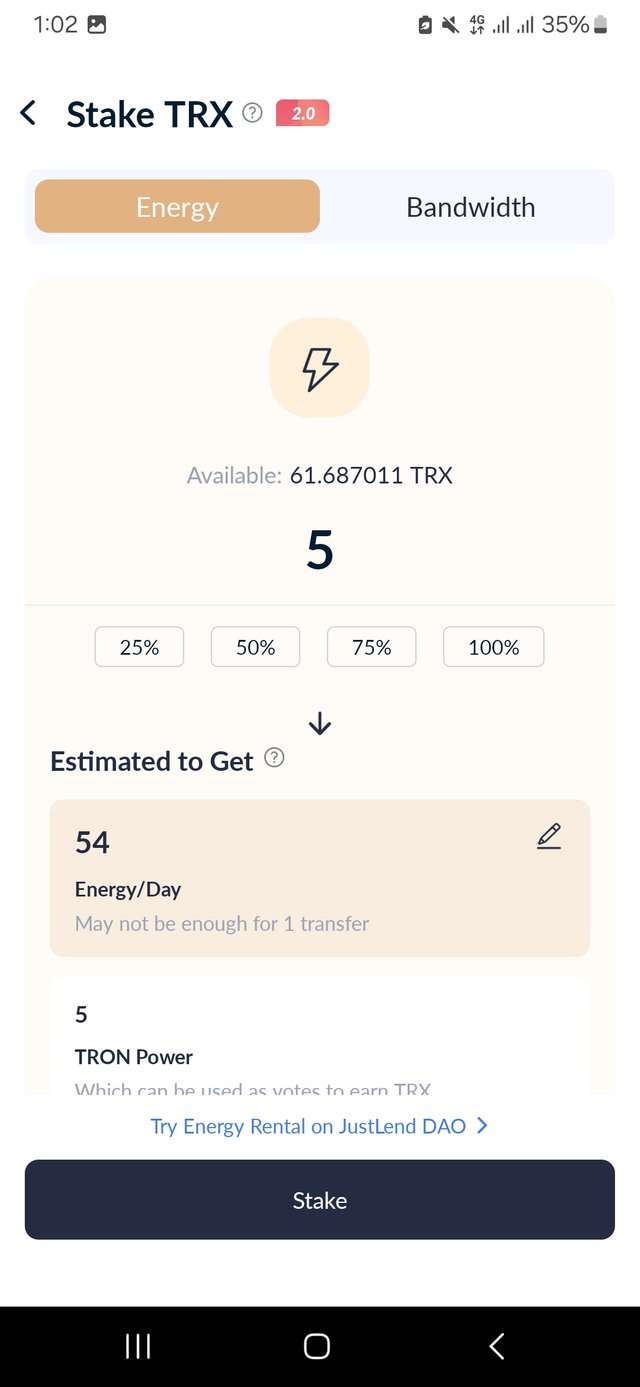Open the help icon next to Stake TRX

coord(253,113)
